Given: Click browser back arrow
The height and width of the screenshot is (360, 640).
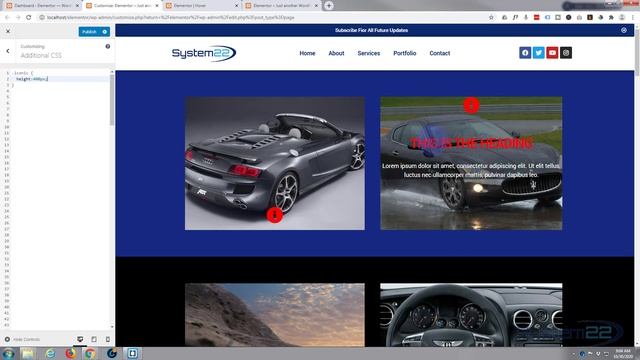Looking at the screenshot, I should pyautogui.click(x=7, y=18).
